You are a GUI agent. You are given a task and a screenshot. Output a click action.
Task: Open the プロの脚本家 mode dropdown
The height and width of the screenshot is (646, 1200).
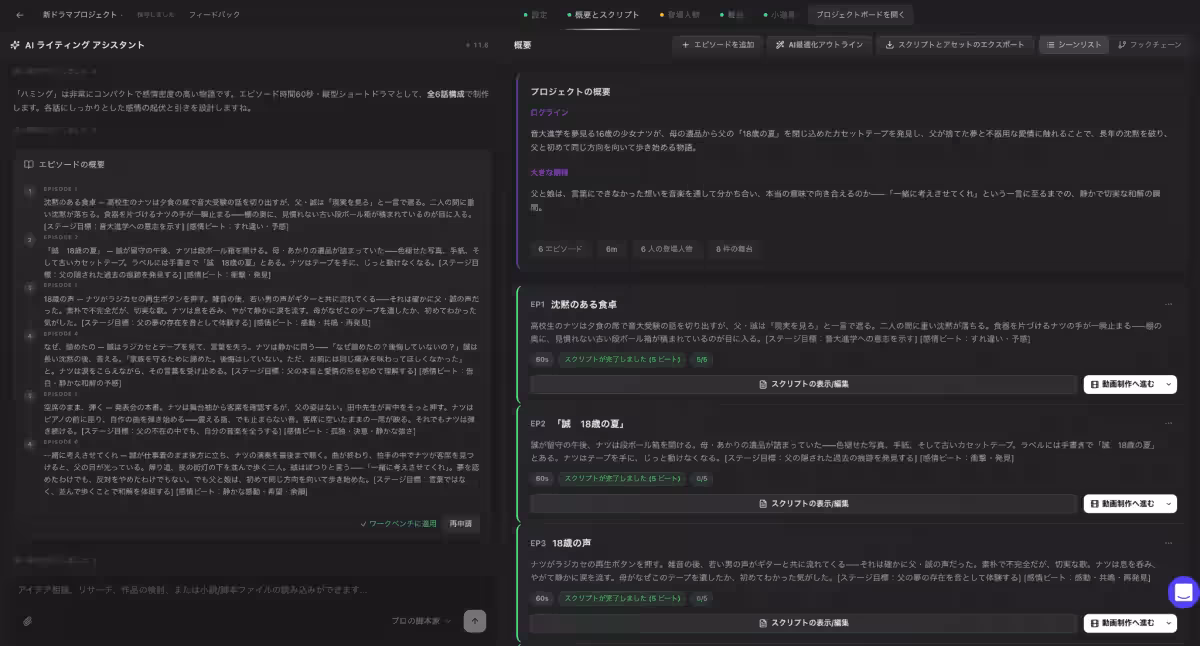point(420,621)
